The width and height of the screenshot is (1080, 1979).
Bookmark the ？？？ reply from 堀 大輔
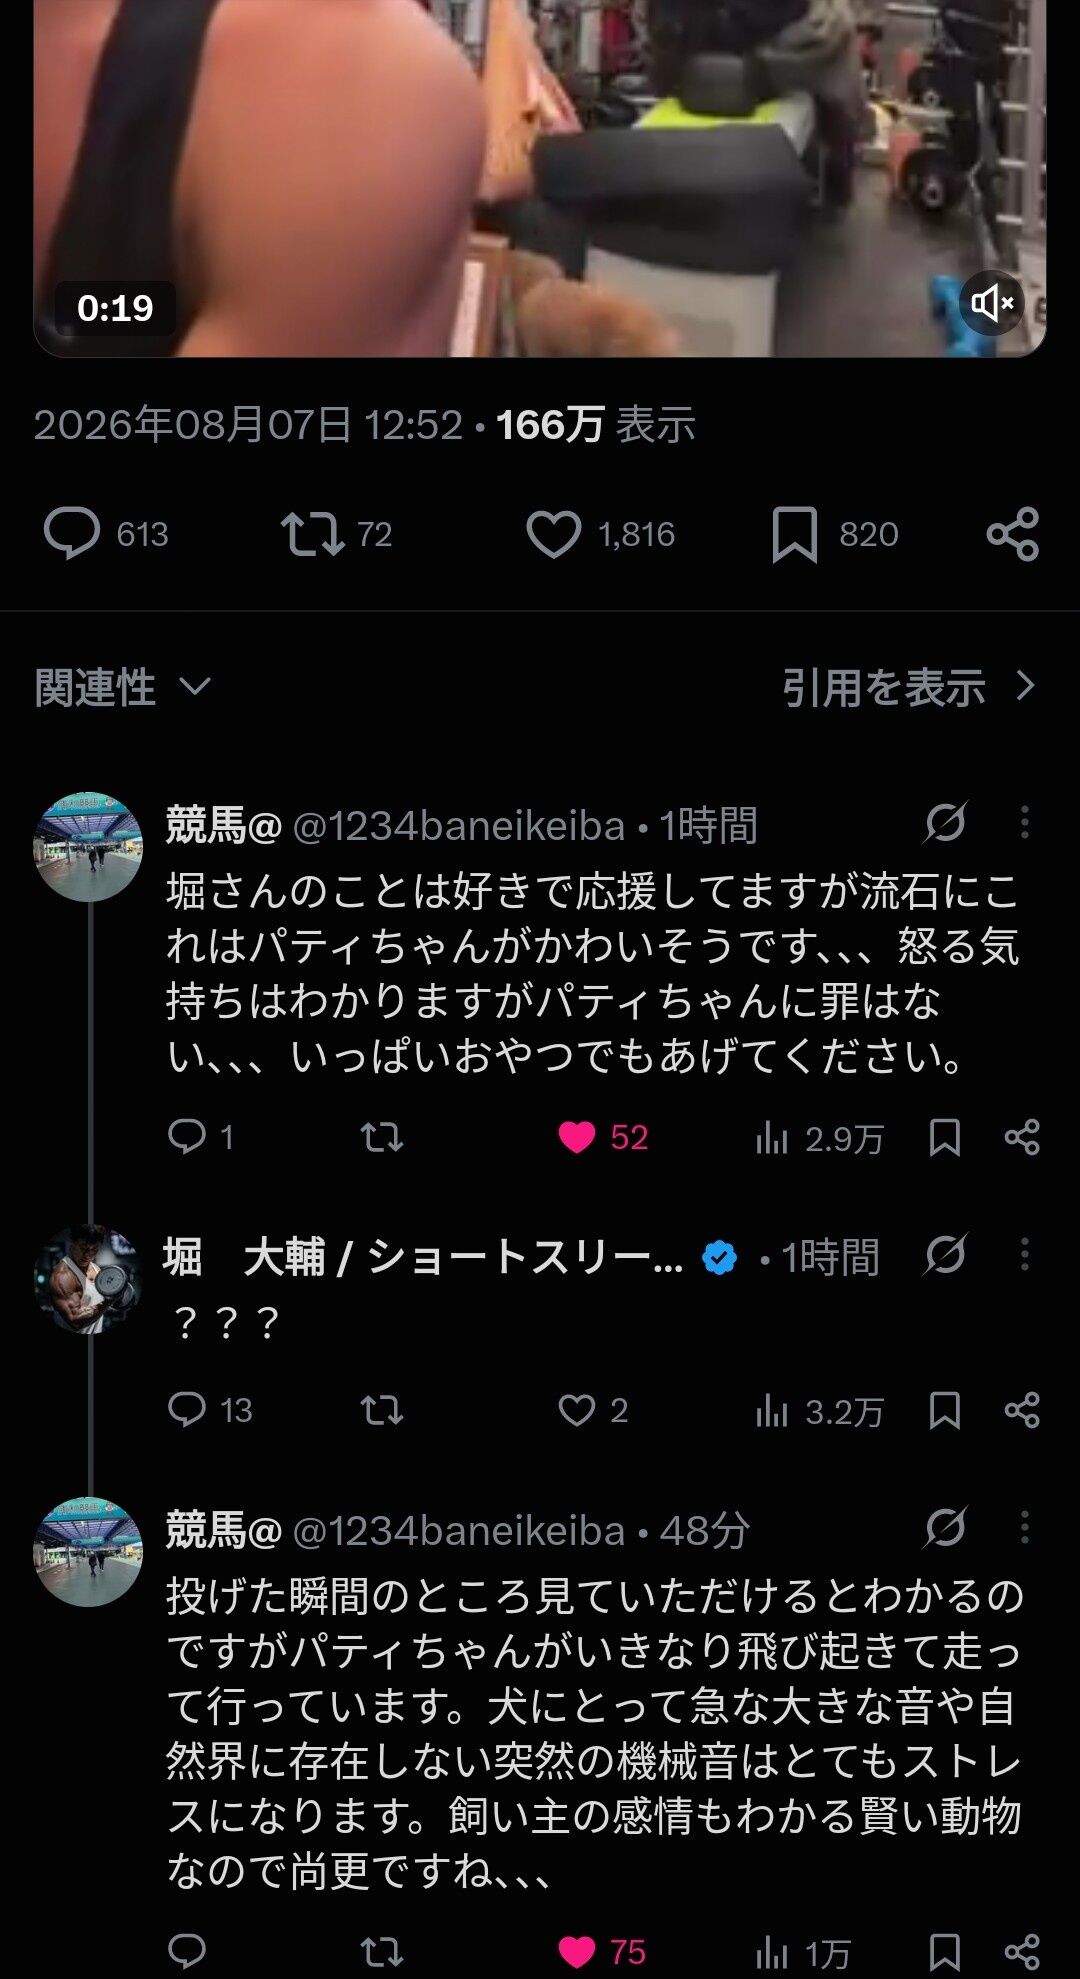[945, 1410]
